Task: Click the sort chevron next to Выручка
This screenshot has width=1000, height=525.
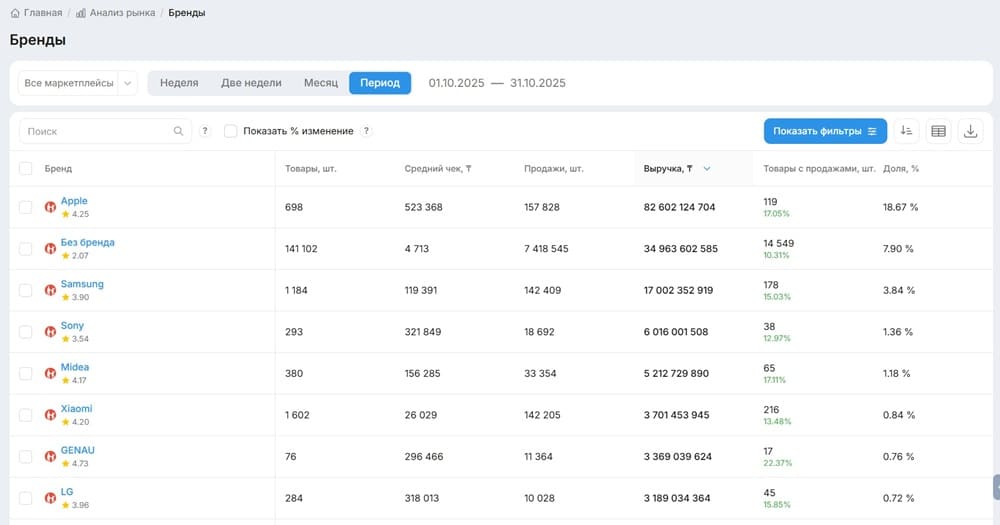Action: coord(707,168)
